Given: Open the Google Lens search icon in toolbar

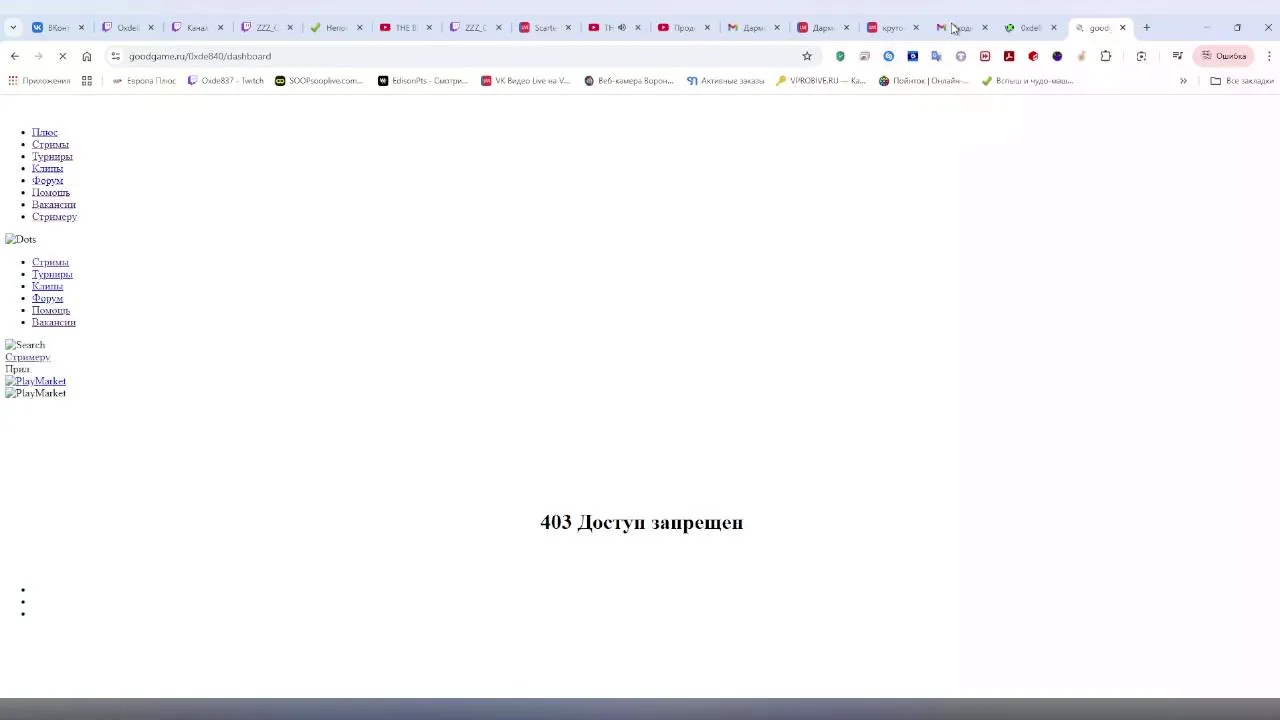Looking at the screenshot, I should click(1141, 56).
